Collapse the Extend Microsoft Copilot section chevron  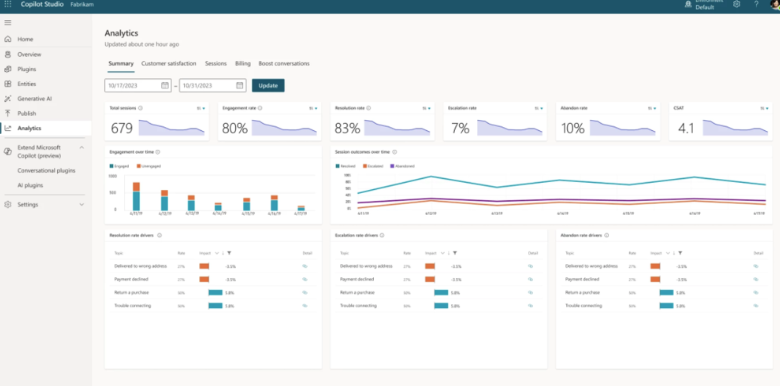(82, 148)
